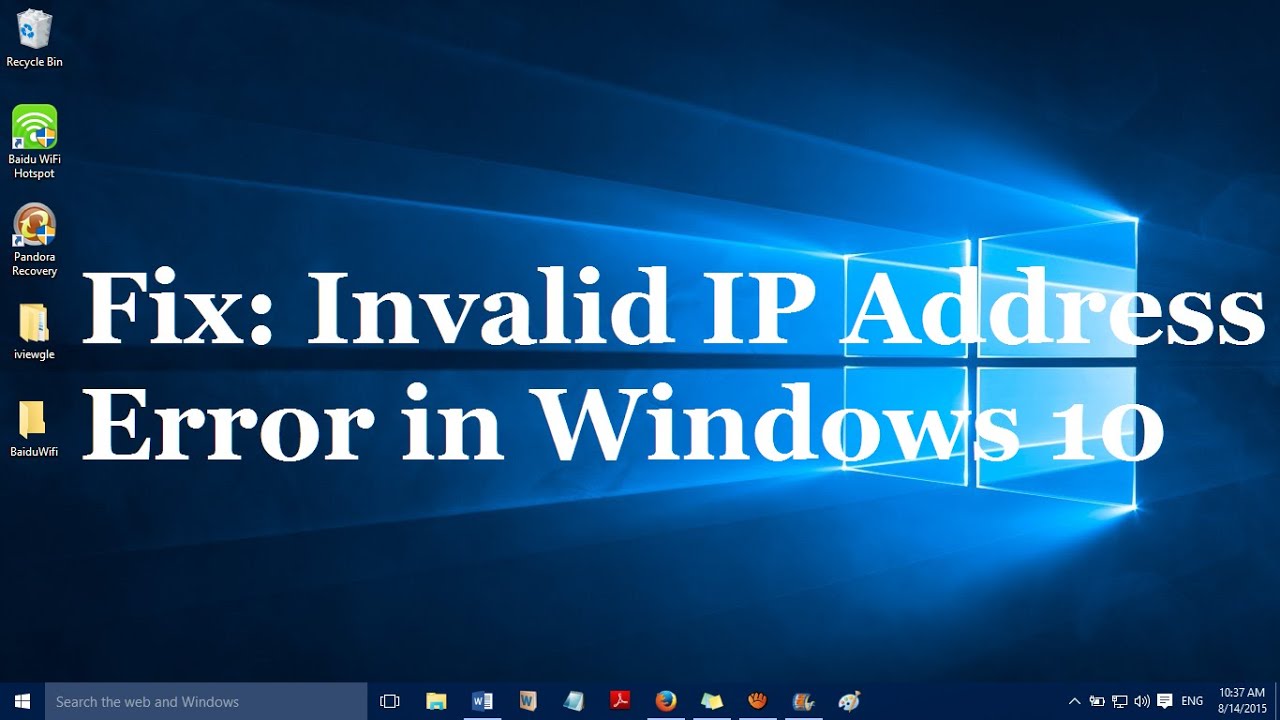Open the tan W app on taskbar
The image size is (1280, 720).
pyautogui.click(x=528, y=701)
